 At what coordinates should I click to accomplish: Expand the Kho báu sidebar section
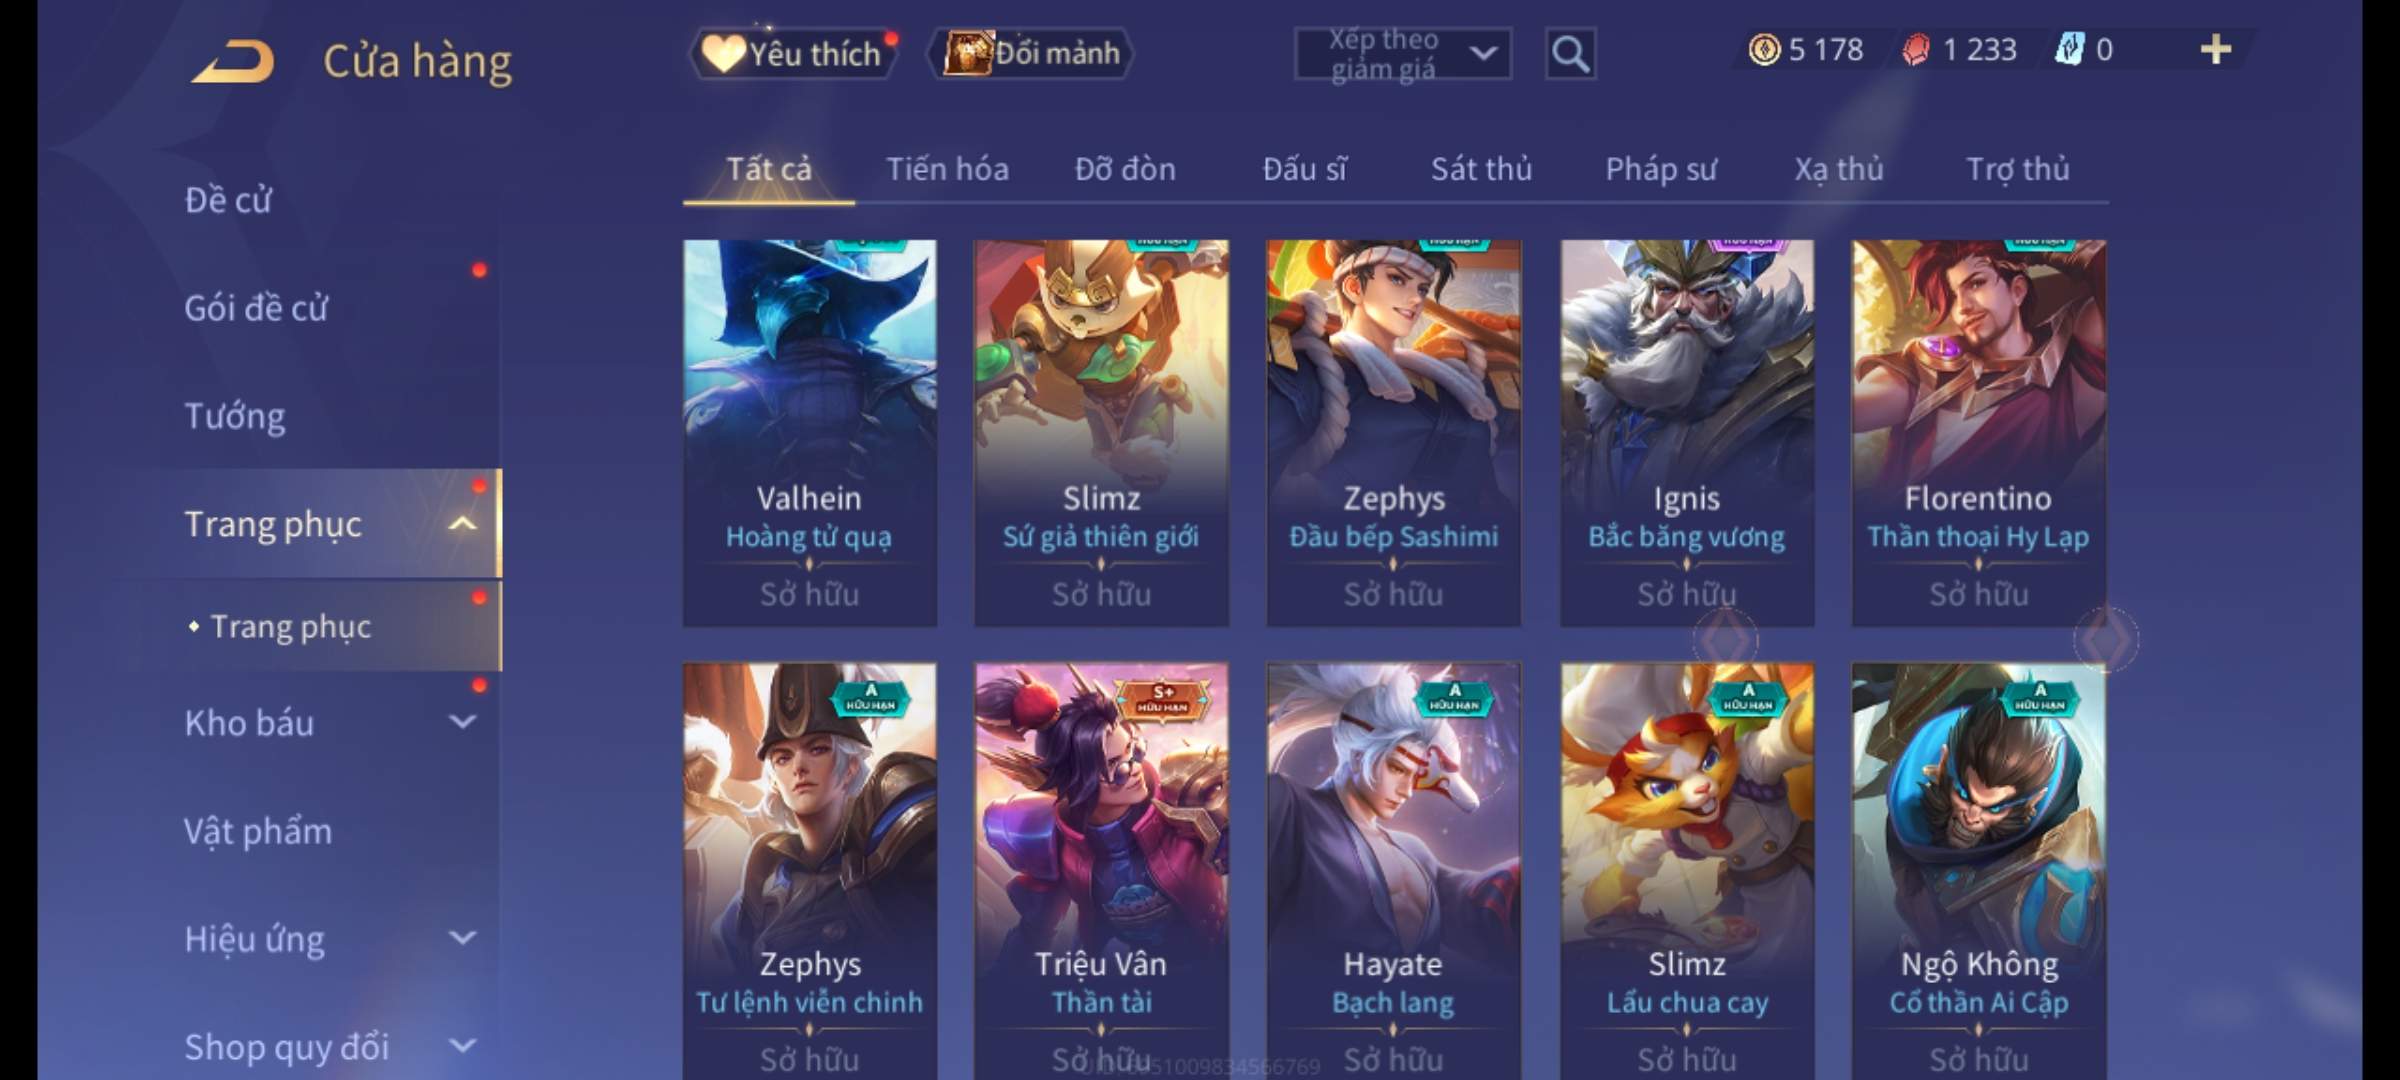click(x=463, y=722)
